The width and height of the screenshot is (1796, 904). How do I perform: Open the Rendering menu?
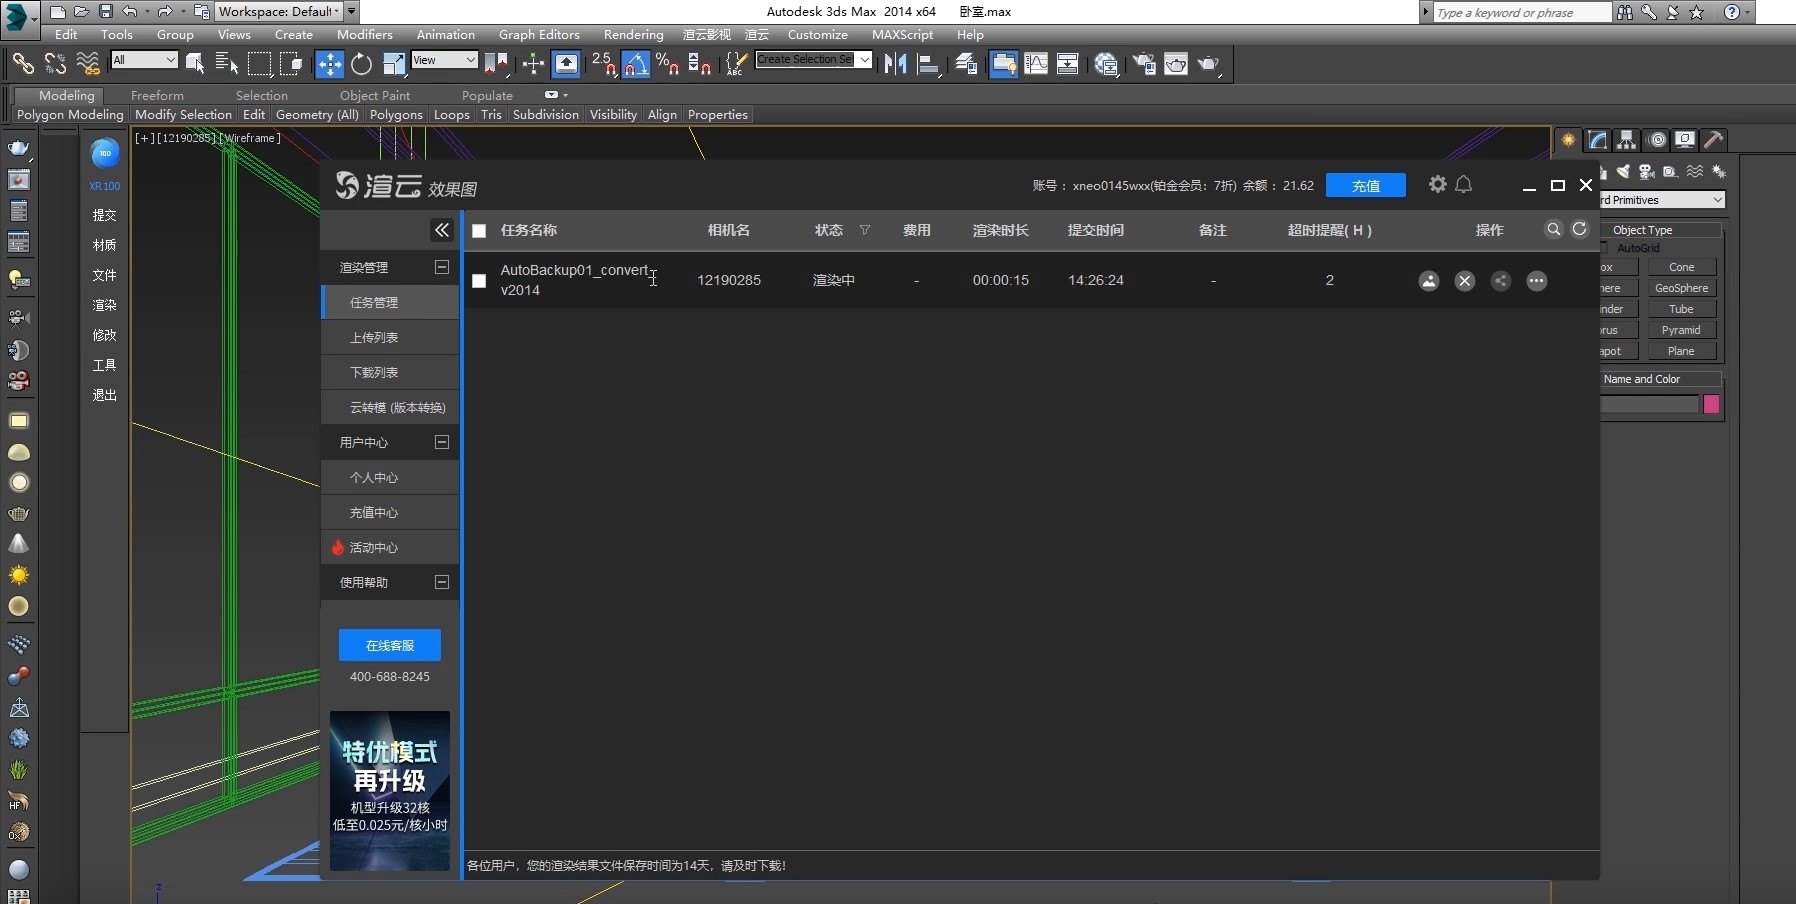(633, 34)
